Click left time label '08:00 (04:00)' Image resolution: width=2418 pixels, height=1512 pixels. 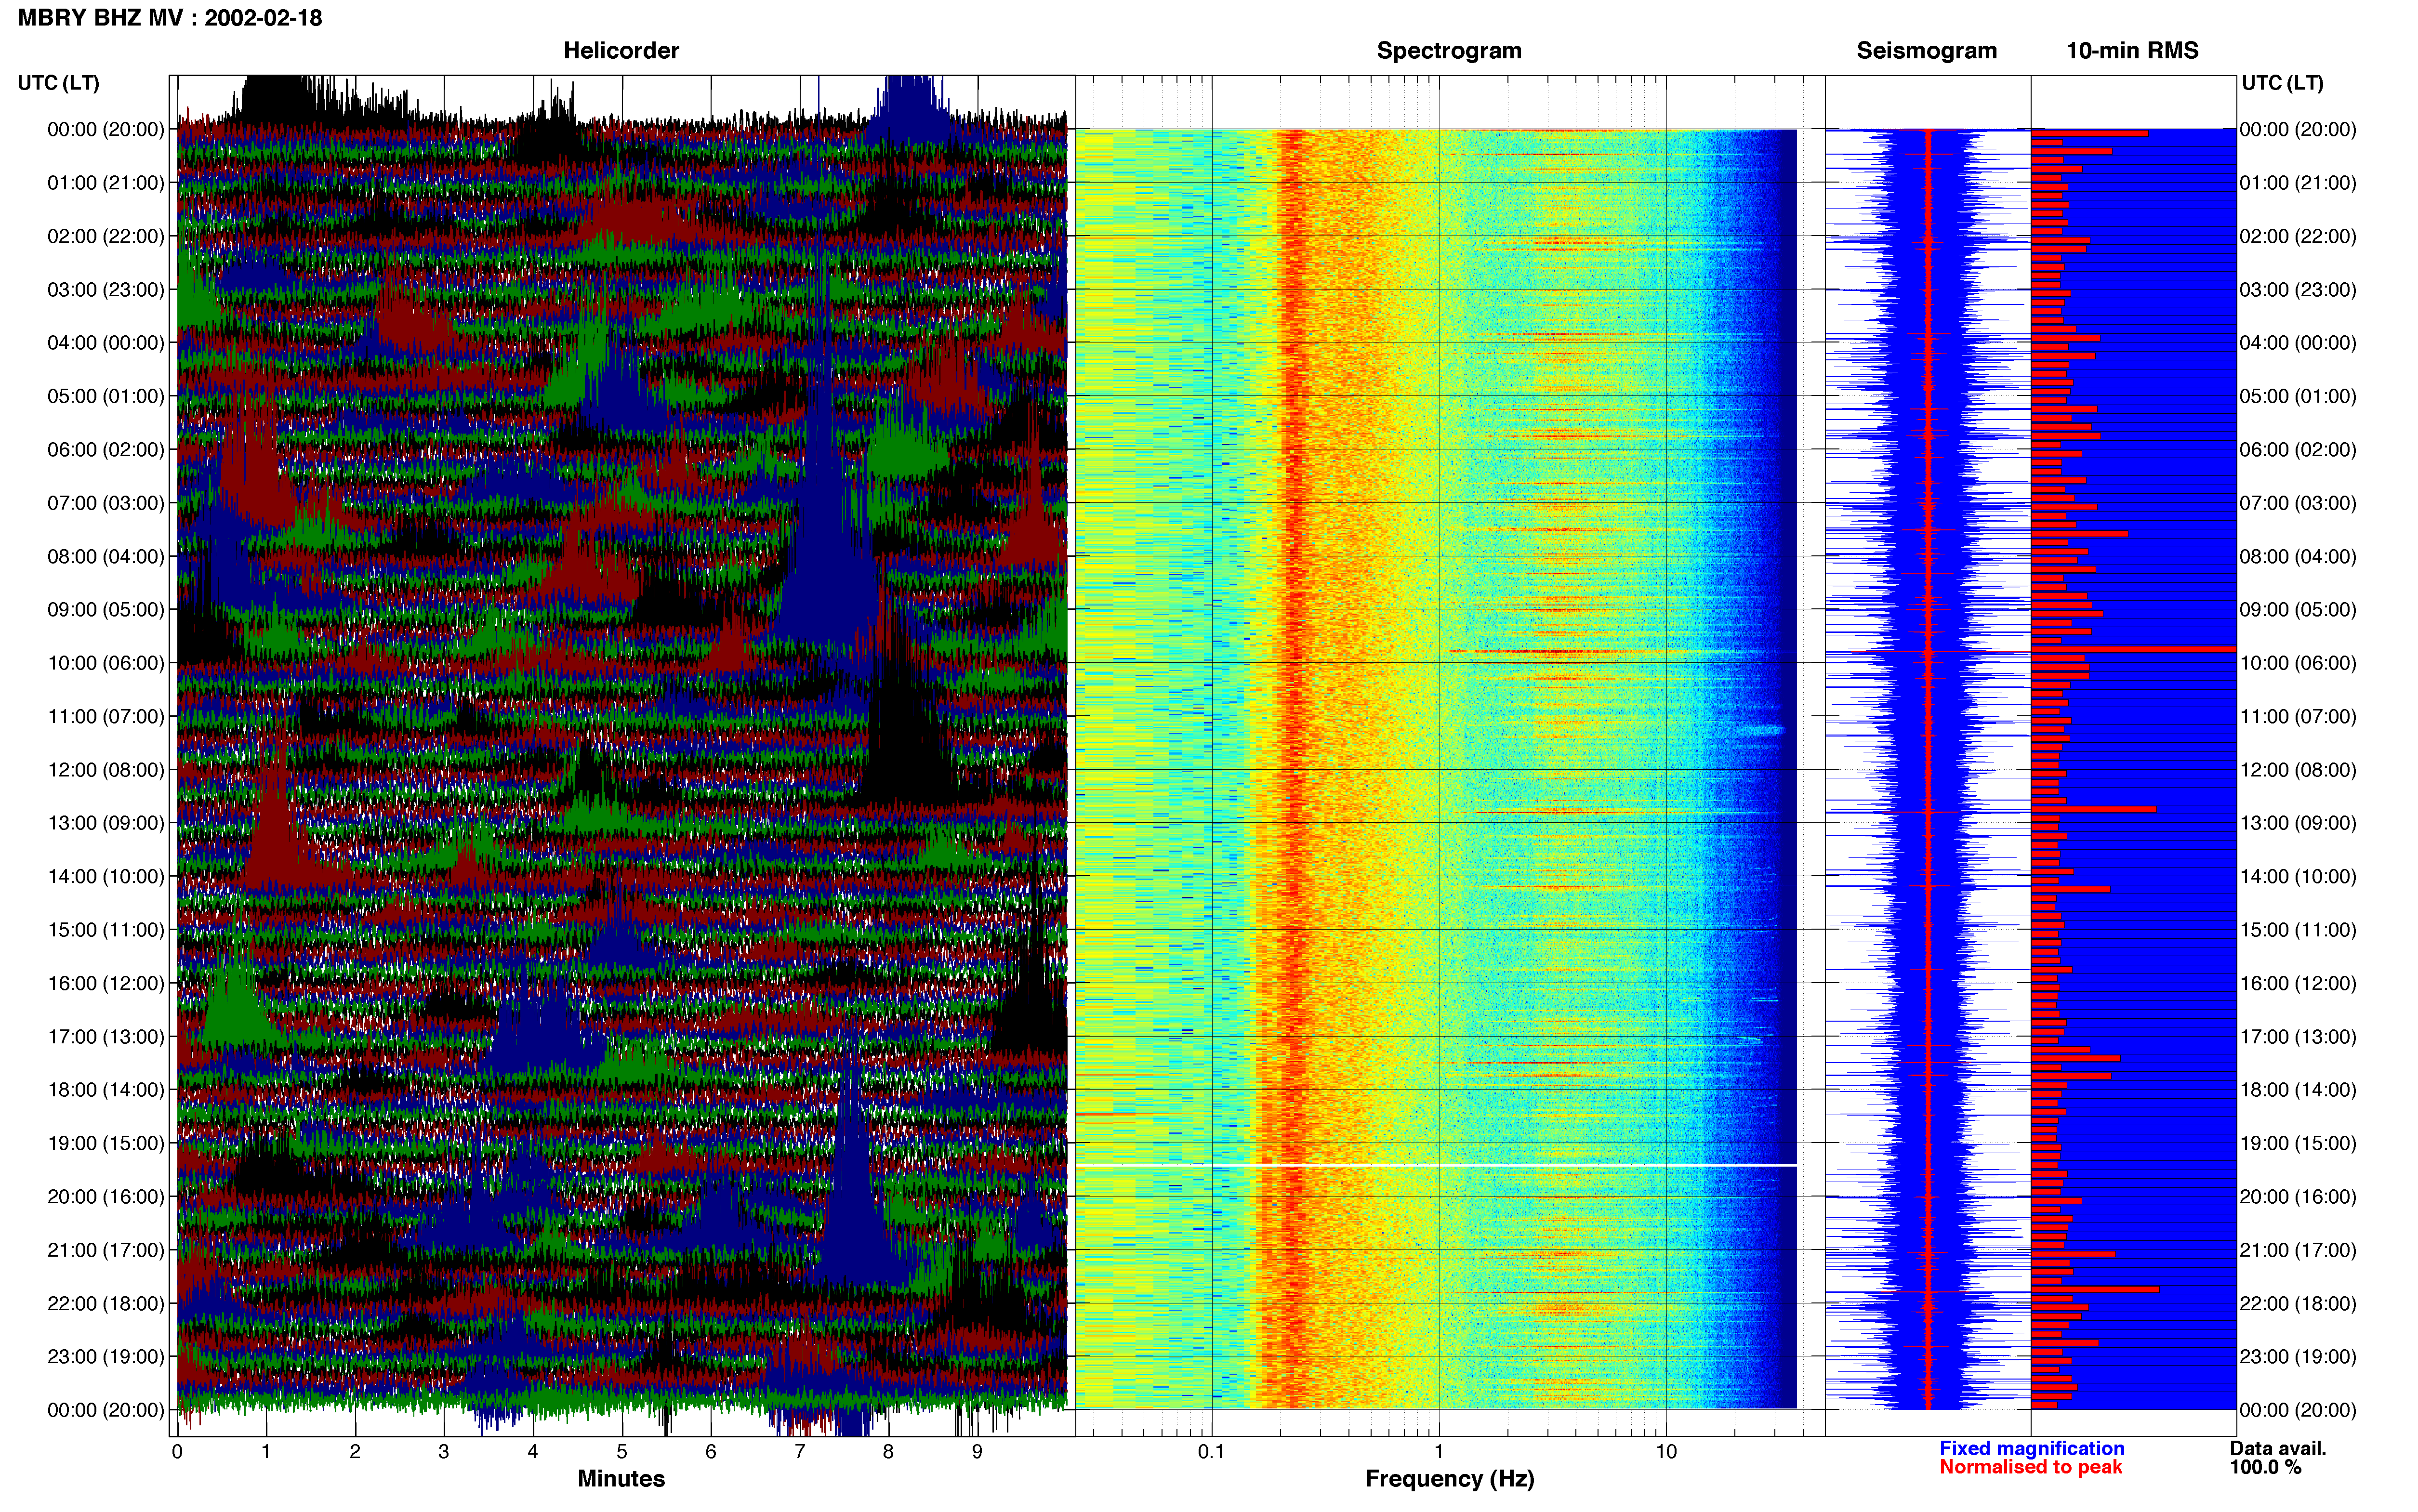[x=106, y=556]
